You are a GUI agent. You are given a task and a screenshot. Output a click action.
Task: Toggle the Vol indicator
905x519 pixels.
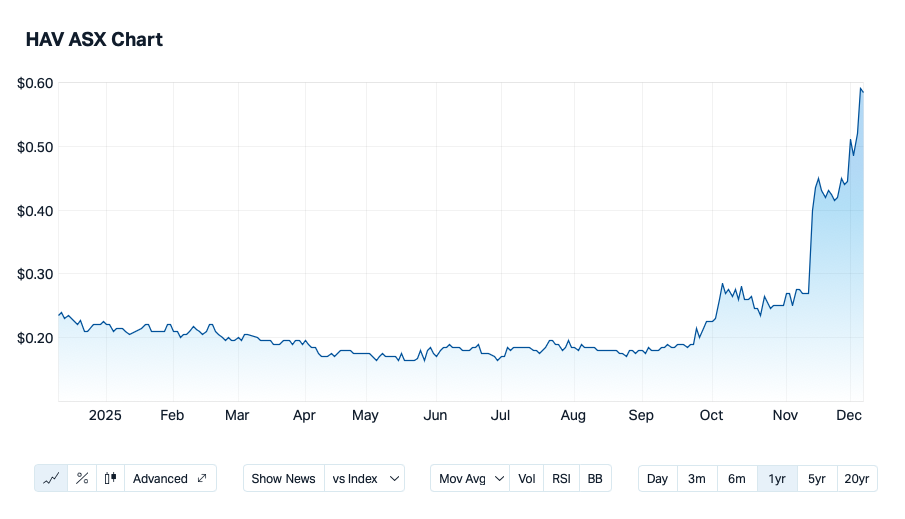point(527,478)
